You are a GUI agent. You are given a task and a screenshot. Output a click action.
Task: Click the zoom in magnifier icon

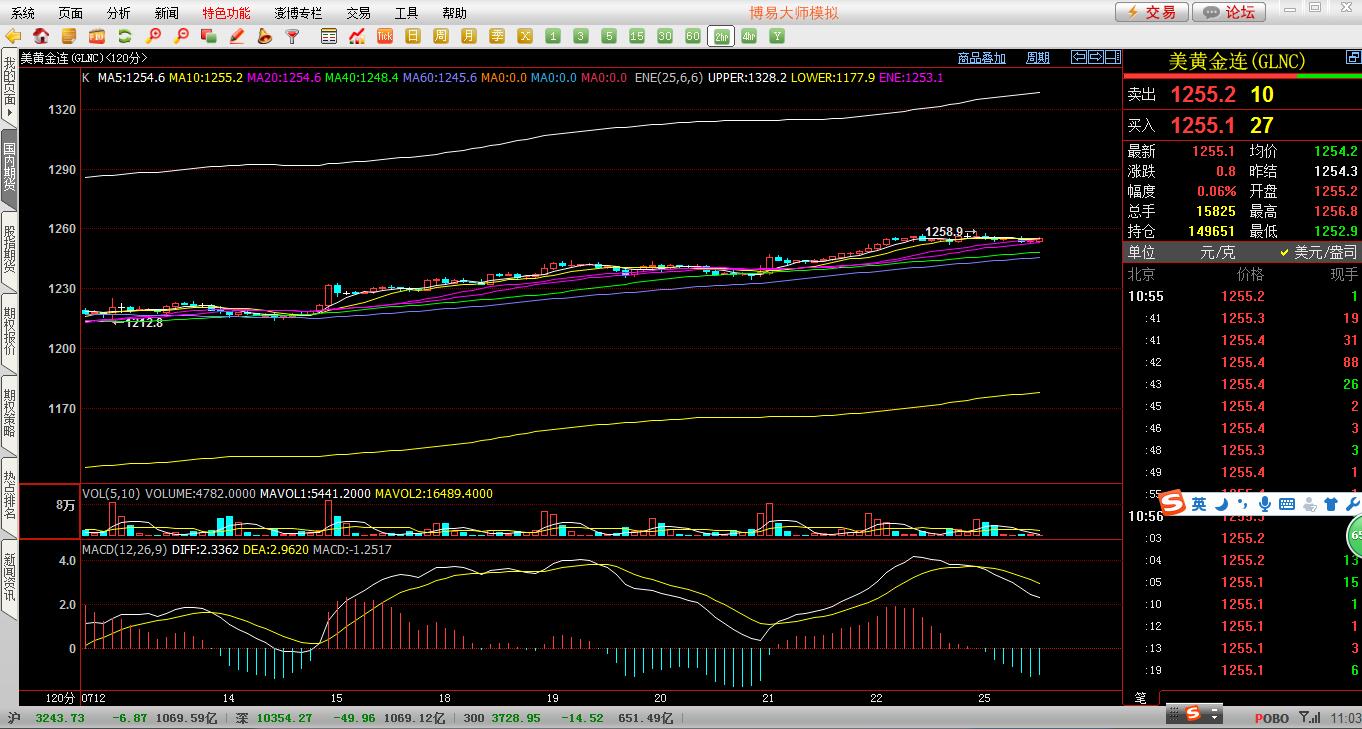tap(153, 36)
